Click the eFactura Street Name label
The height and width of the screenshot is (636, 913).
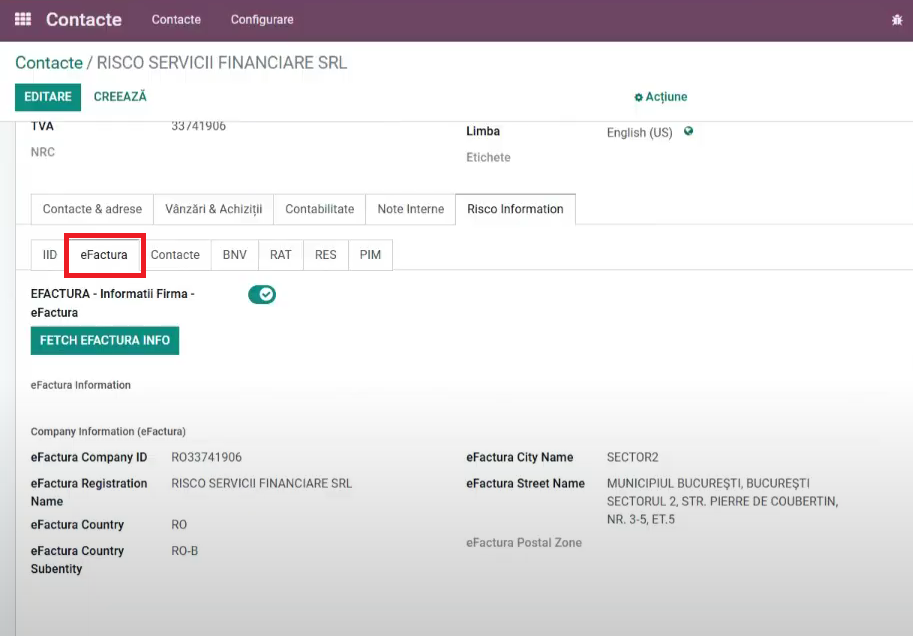tap(525, 484)
